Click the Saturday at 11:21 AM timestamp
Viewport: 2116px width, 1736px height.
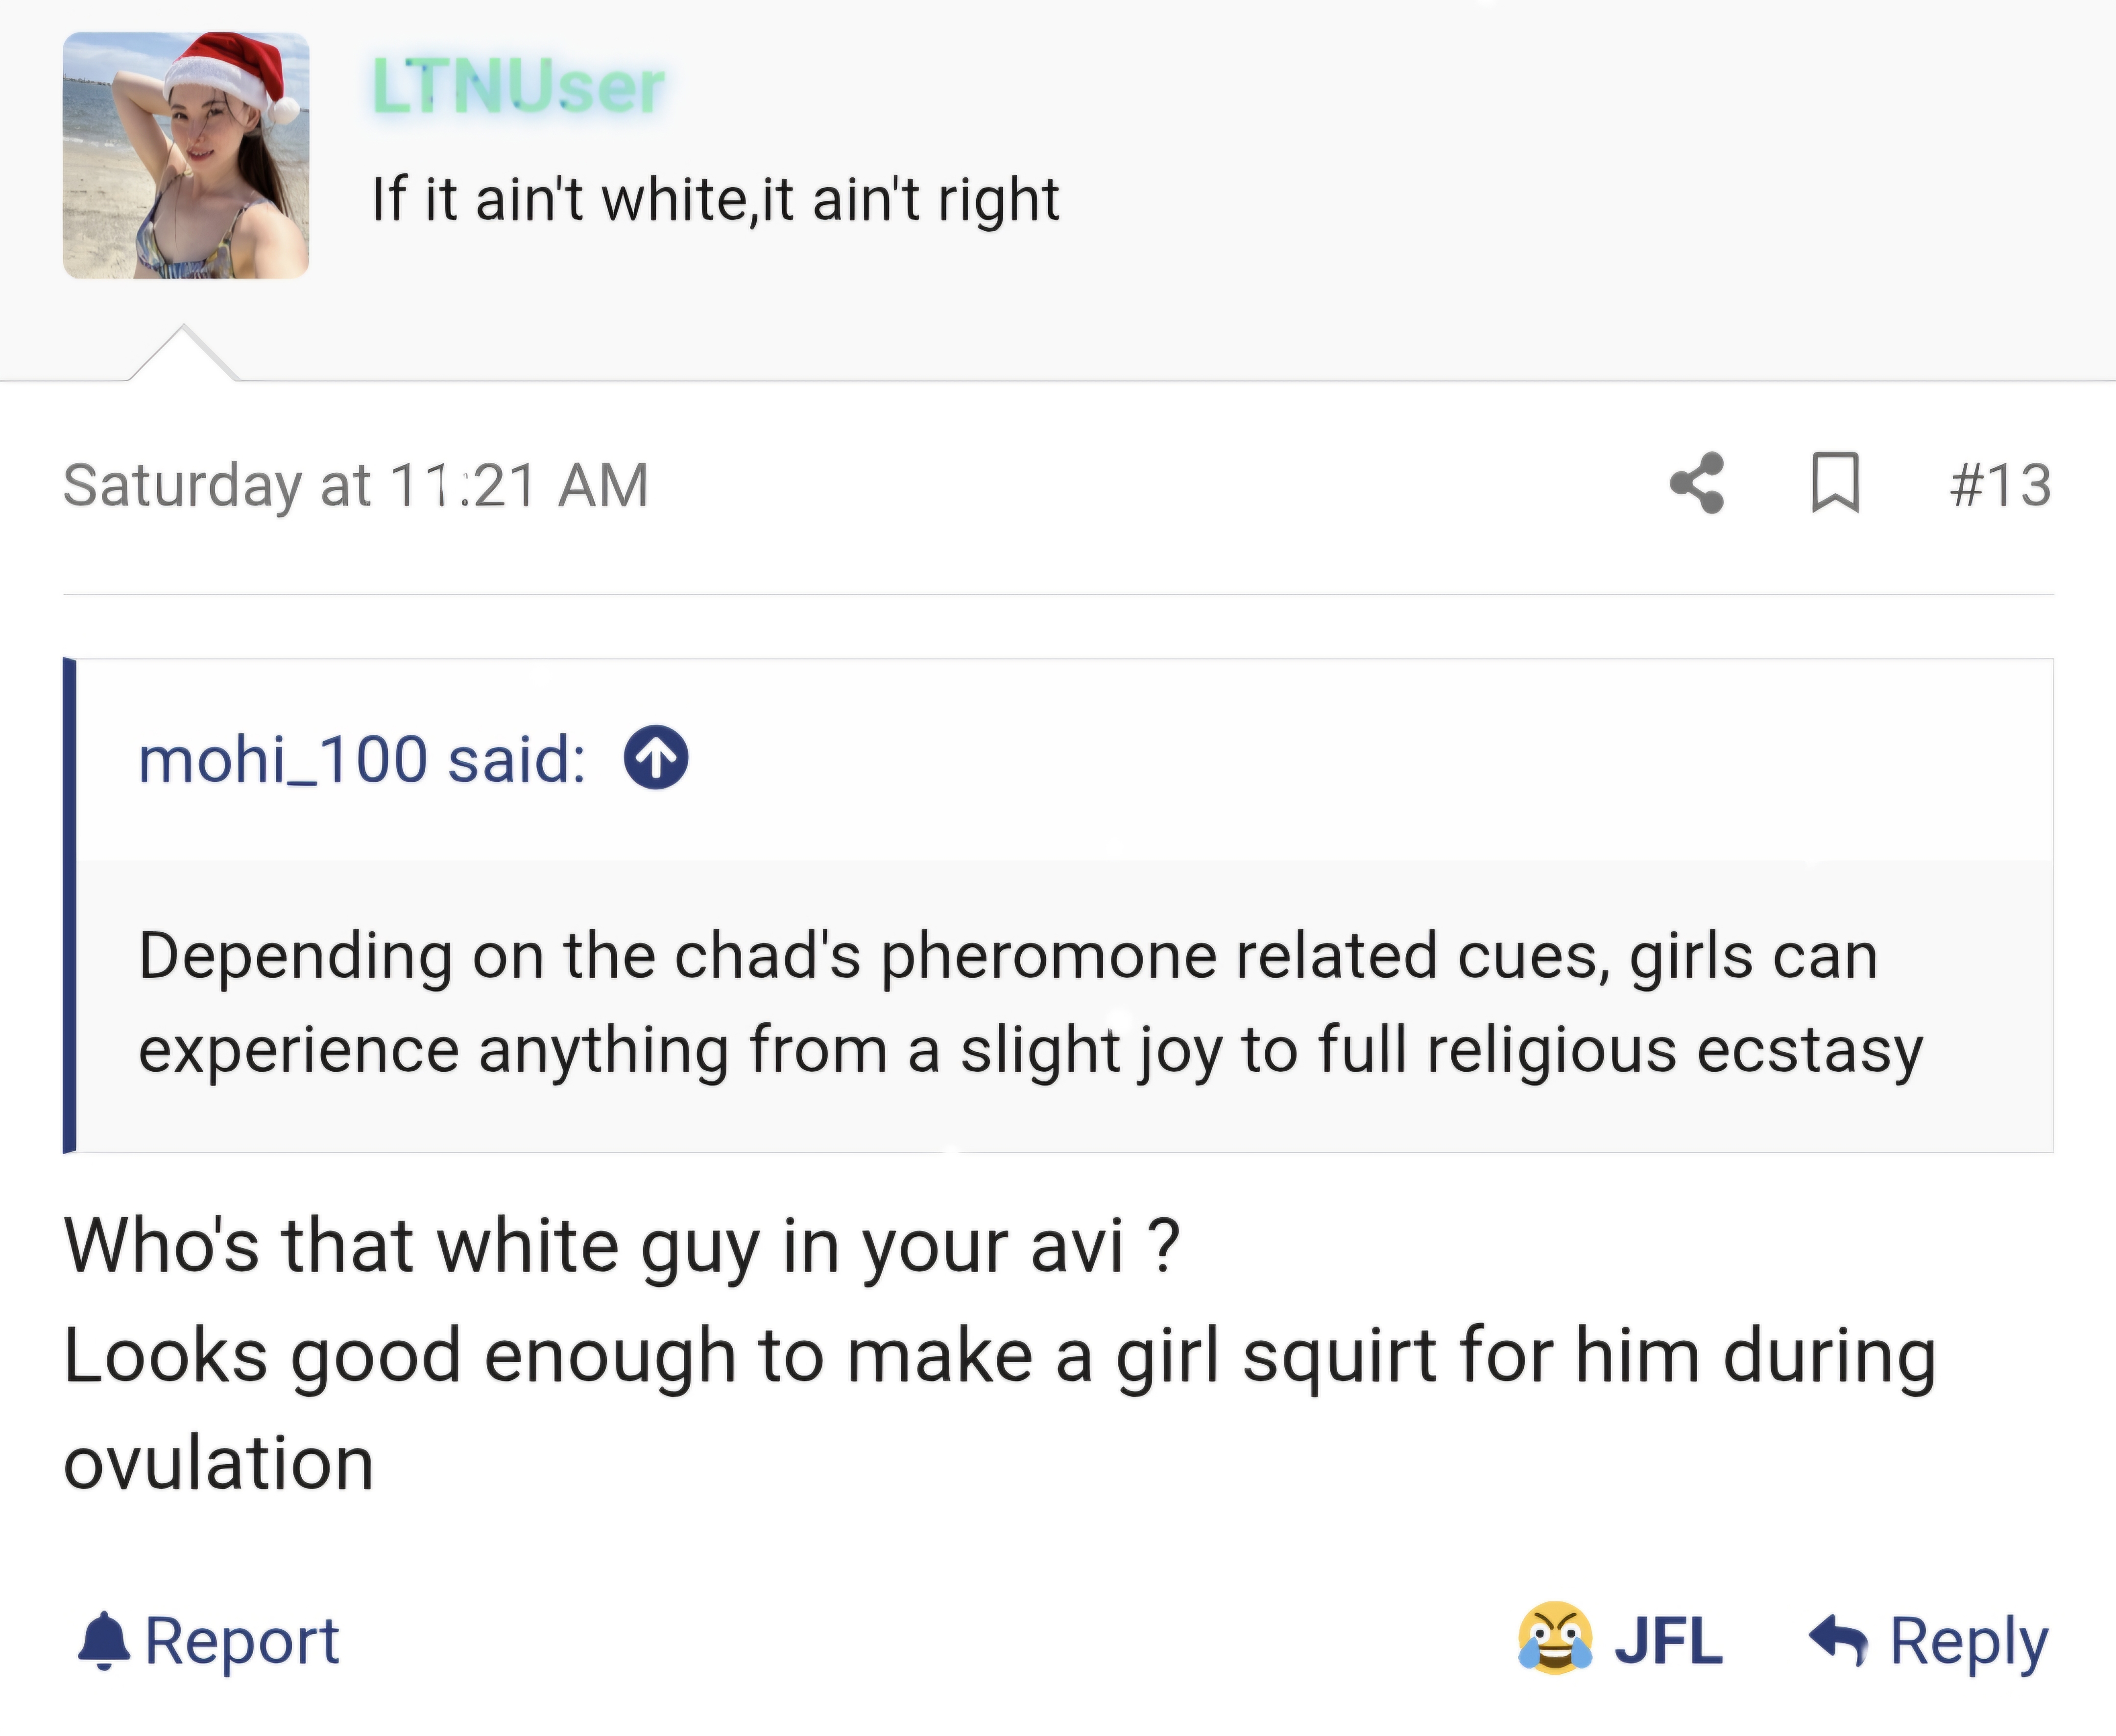(x=356, y=485)
